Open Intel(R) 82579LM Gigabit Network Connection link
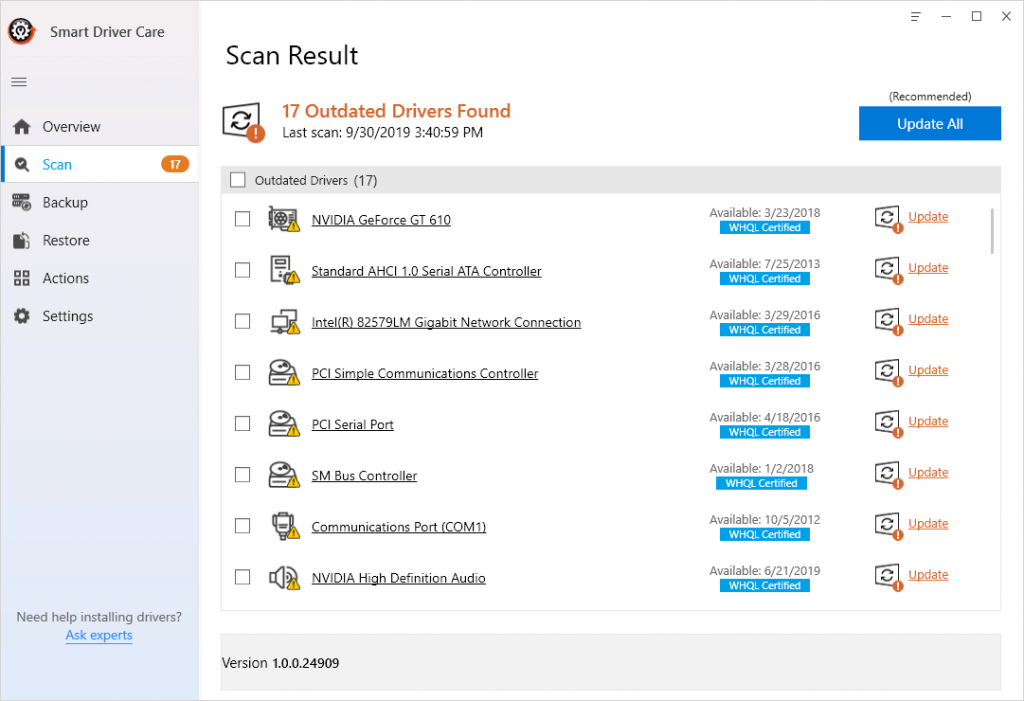The image size is (1024, 701). point(446,322)
